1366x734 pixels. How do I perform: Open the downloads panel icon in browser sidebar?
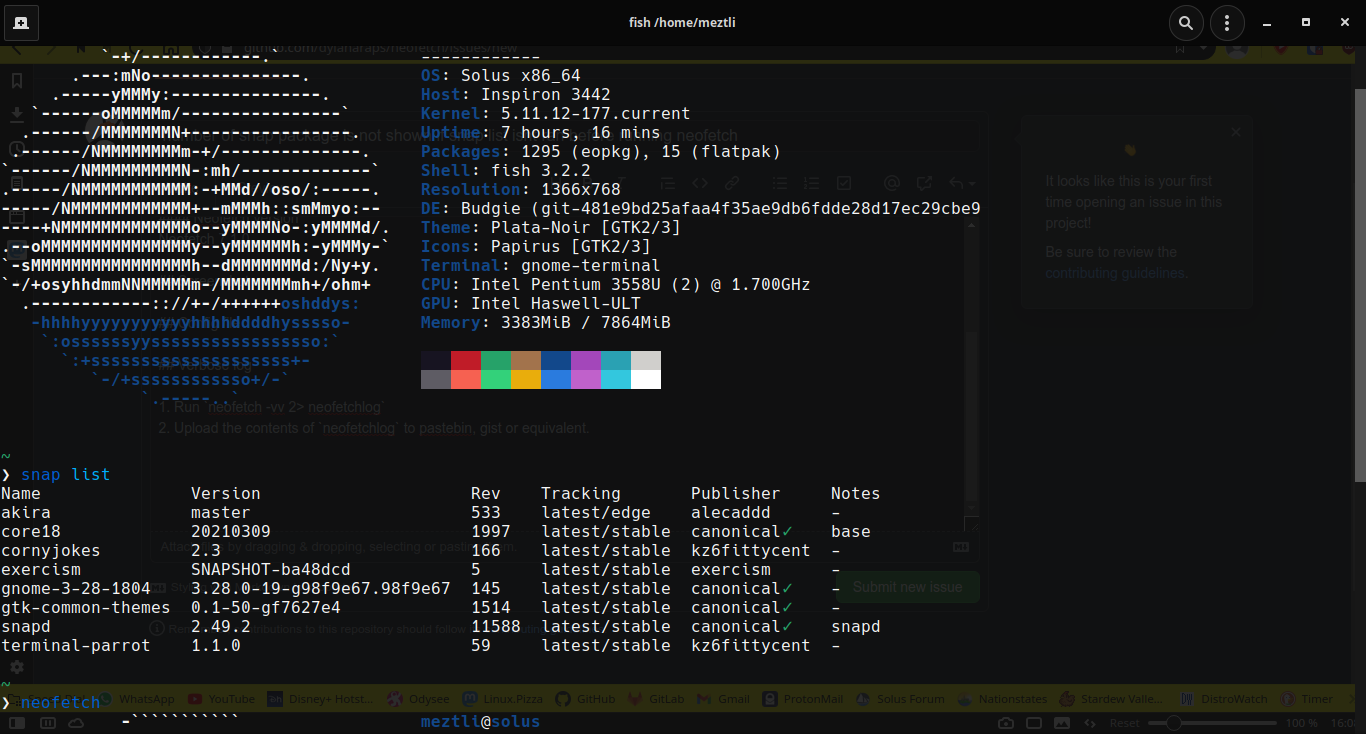(17, 114)
